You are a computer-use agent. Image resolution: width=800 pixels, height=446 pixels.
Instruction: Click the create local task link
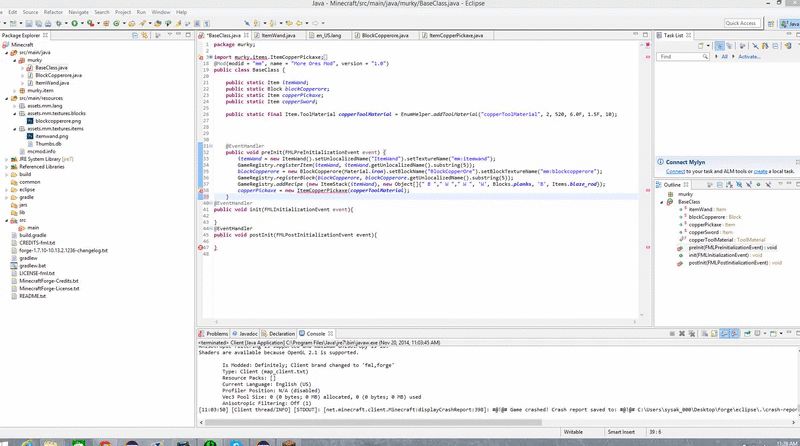[760, 171]
